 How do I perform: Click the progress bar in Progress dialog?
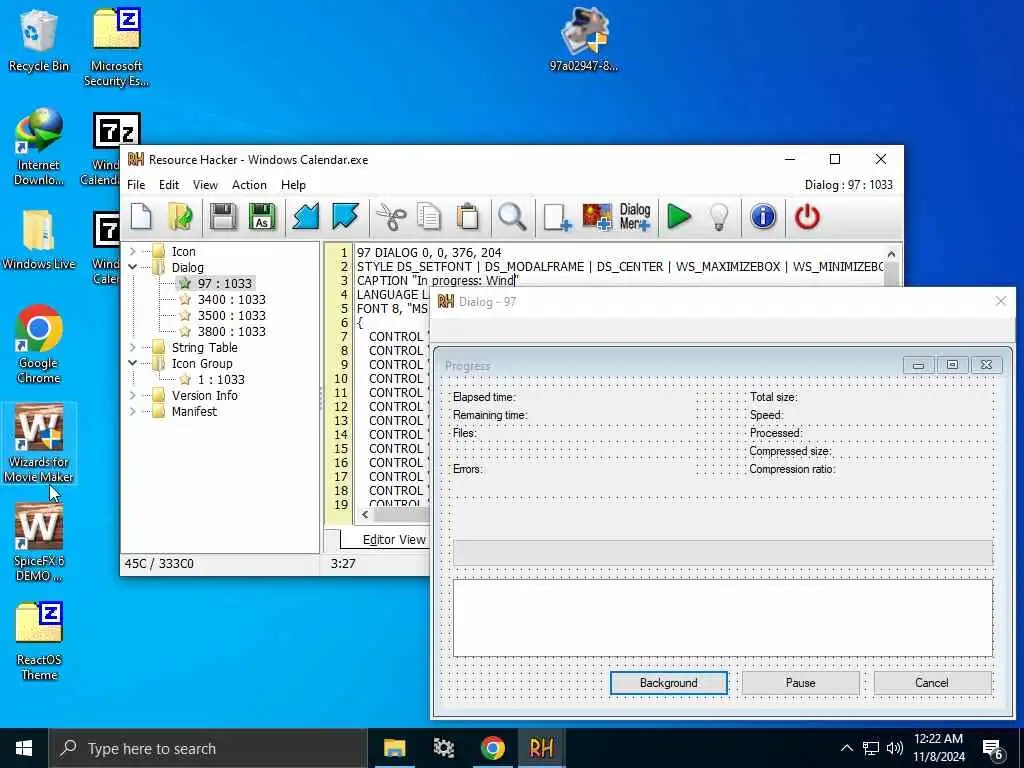pos(723,552)
